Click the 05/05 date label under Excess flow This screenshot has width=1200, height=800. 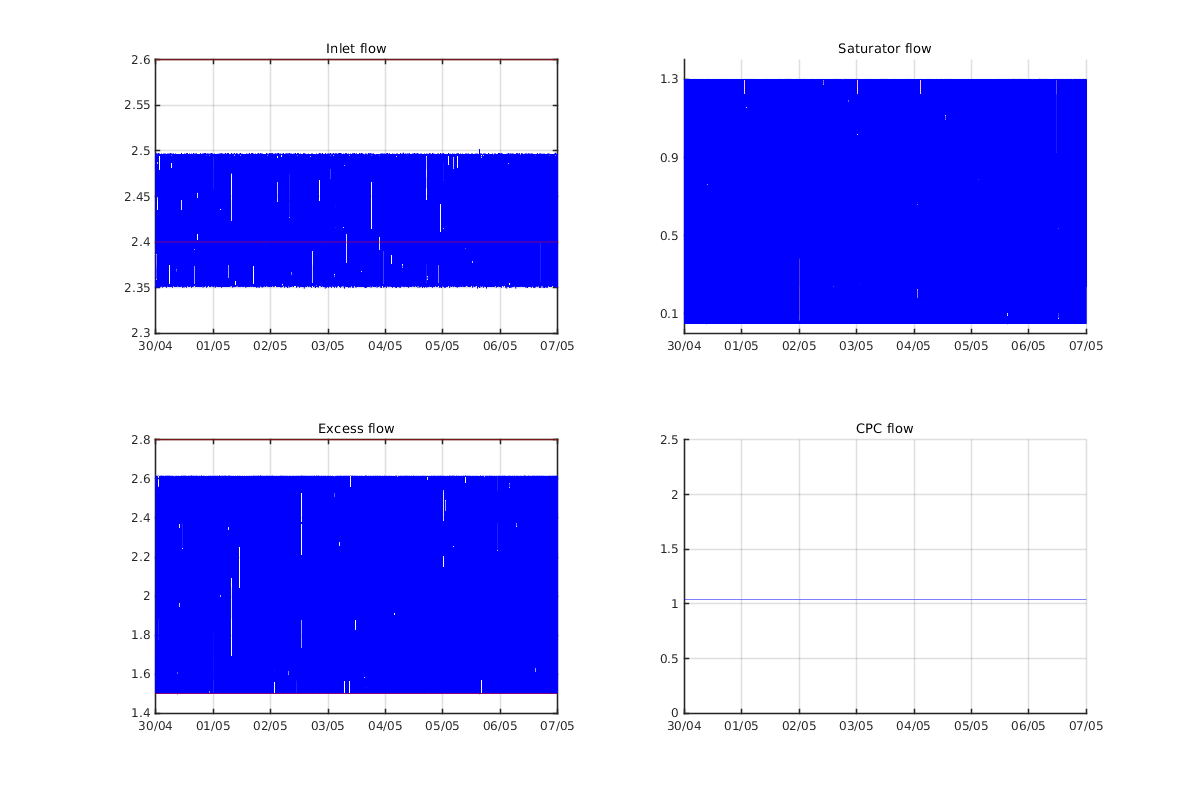(443, 726)
